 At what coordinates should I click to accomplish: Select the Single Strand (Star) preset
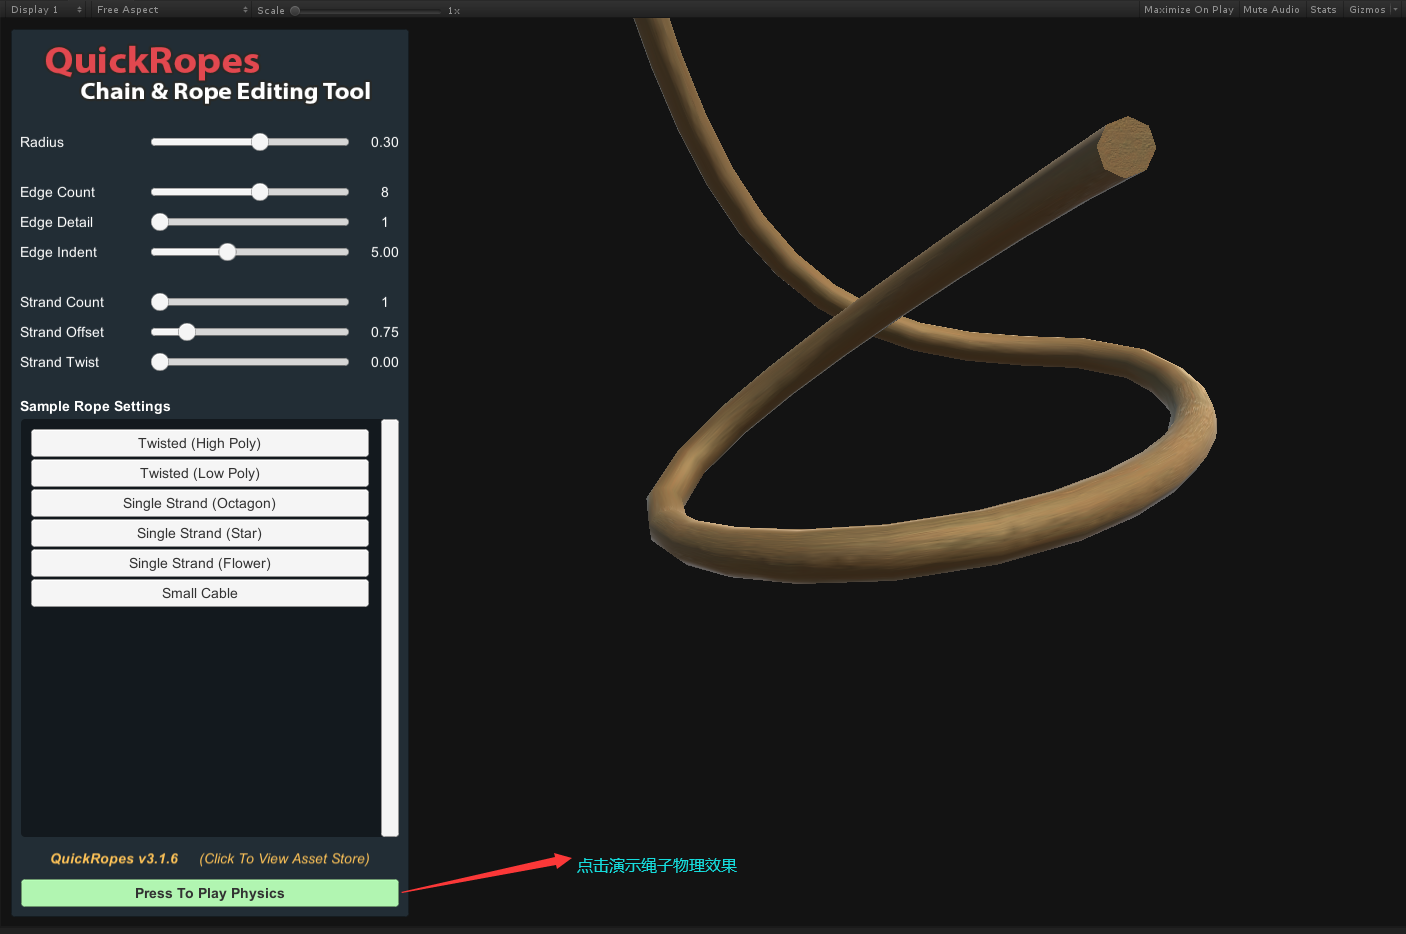(200, 533)
